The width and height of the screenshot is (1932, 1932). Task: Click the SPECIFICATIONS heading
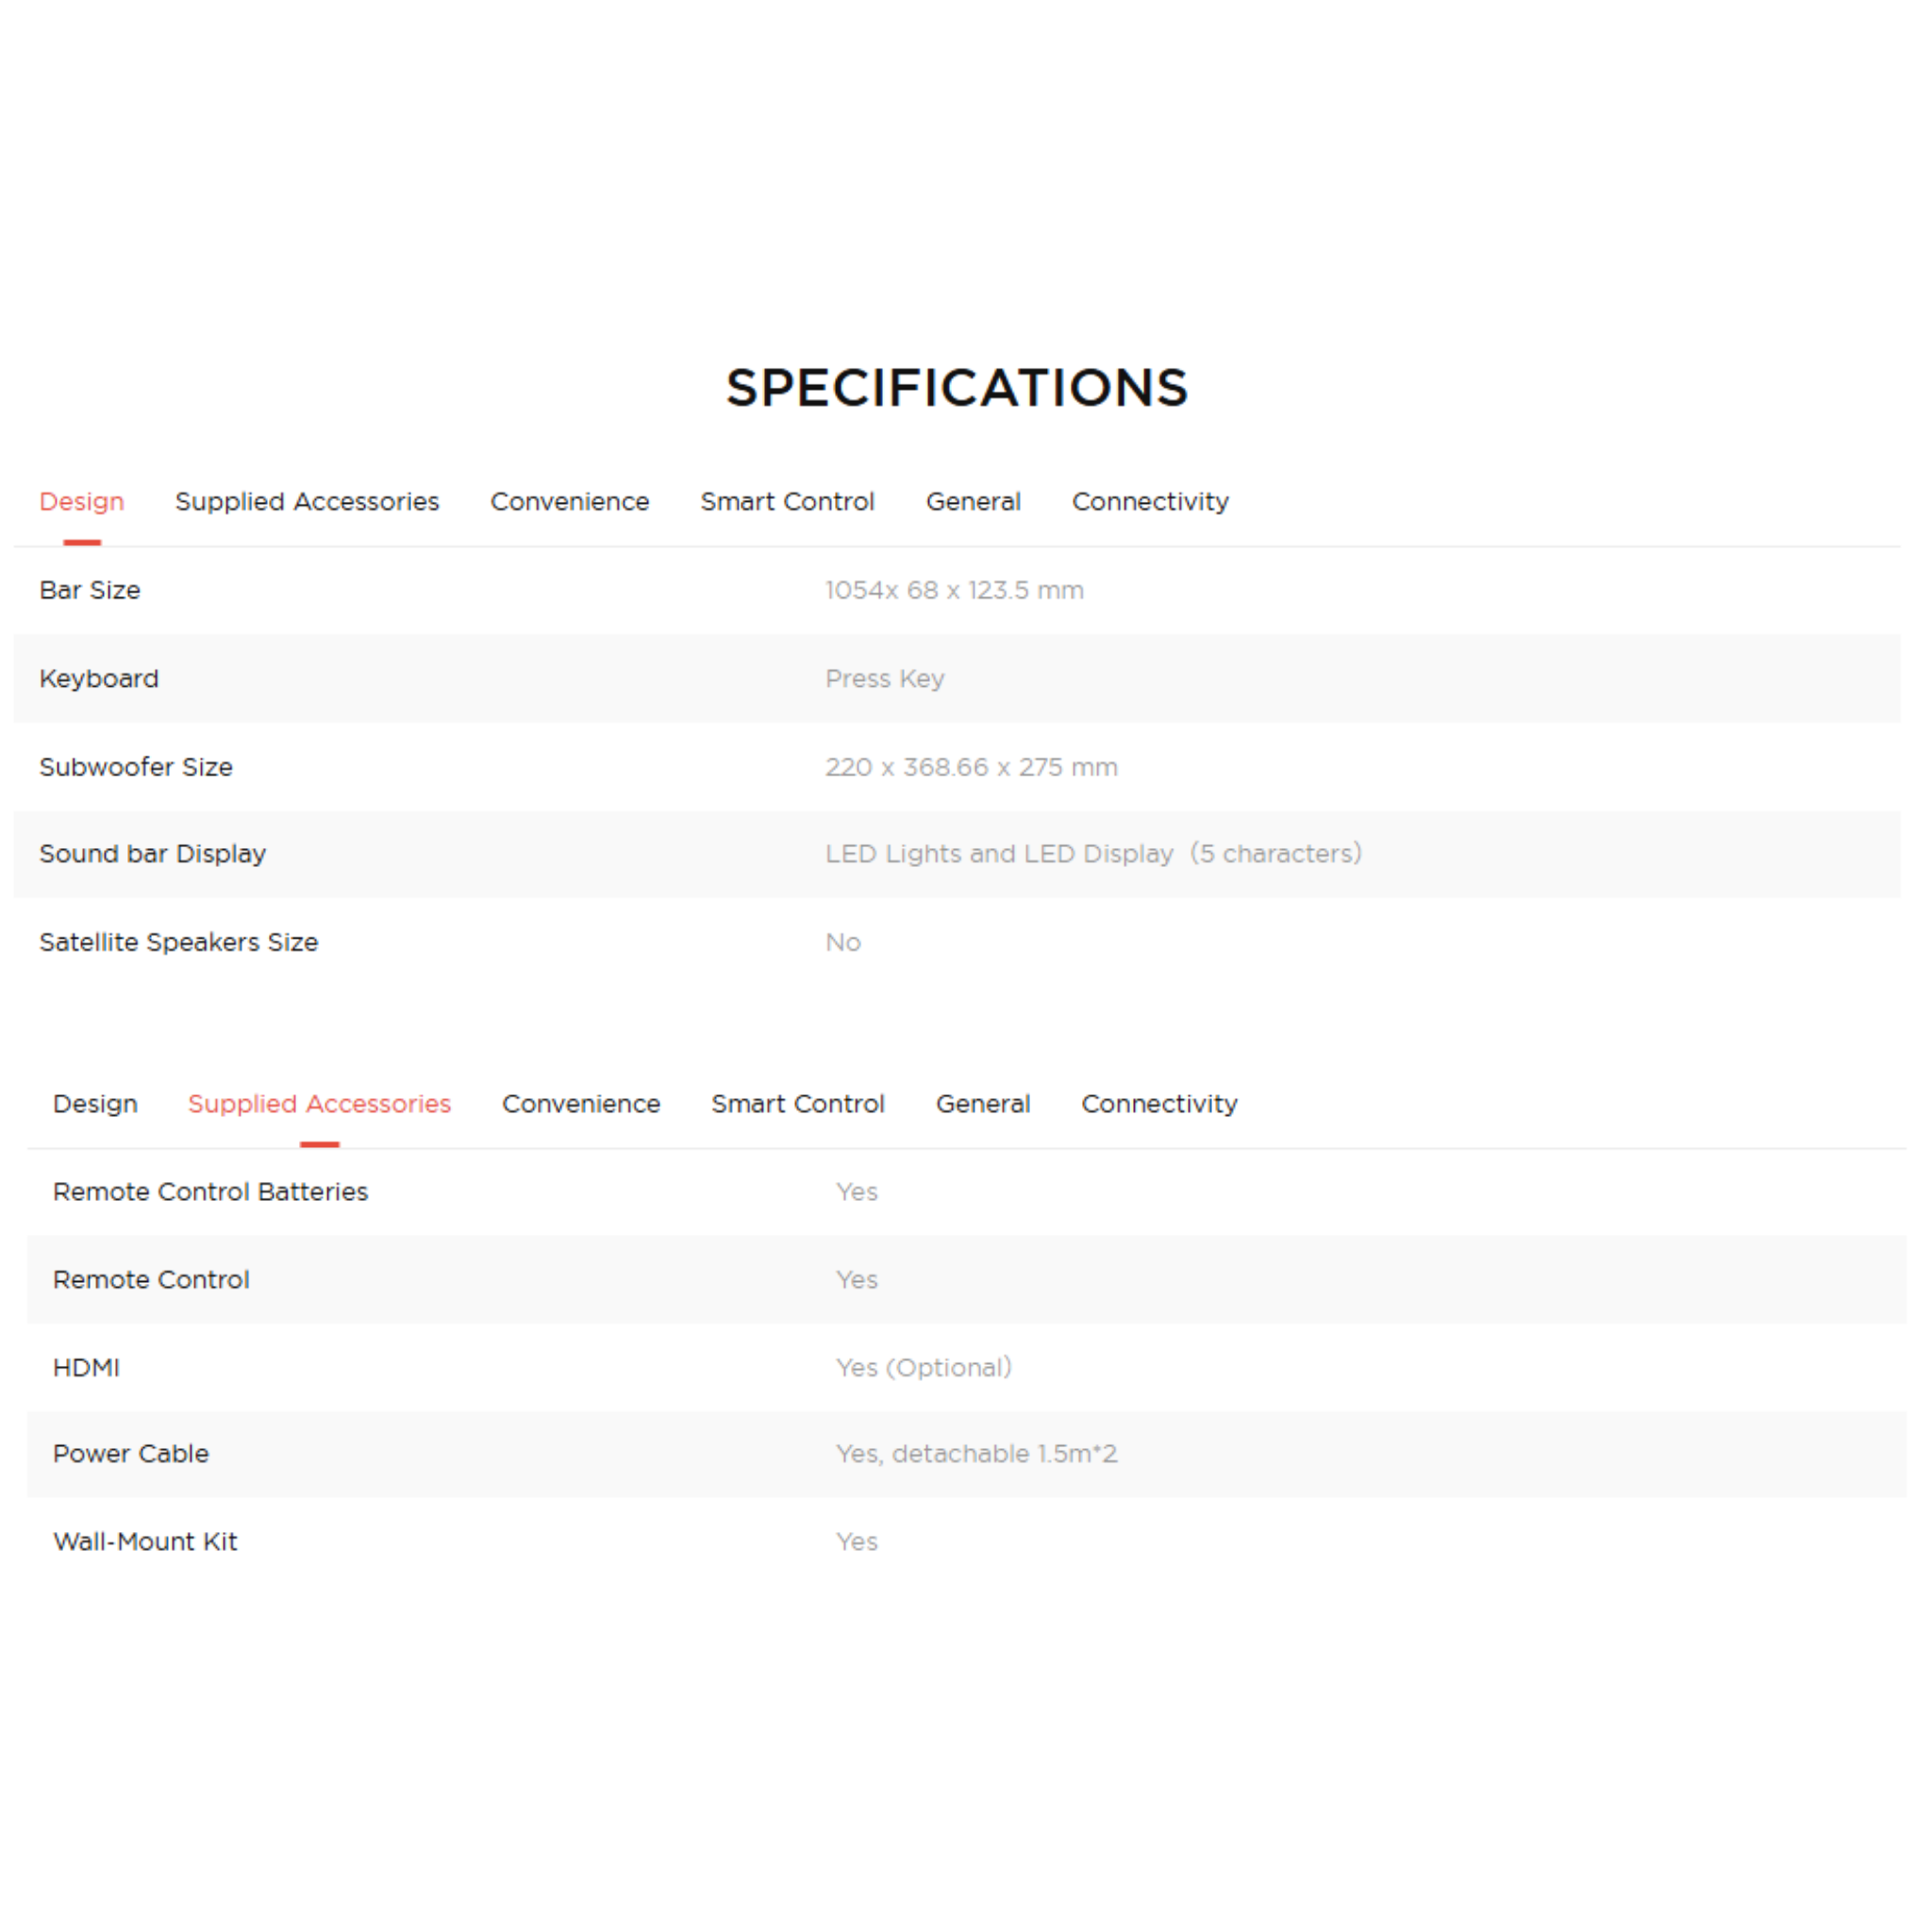point(957,388)
